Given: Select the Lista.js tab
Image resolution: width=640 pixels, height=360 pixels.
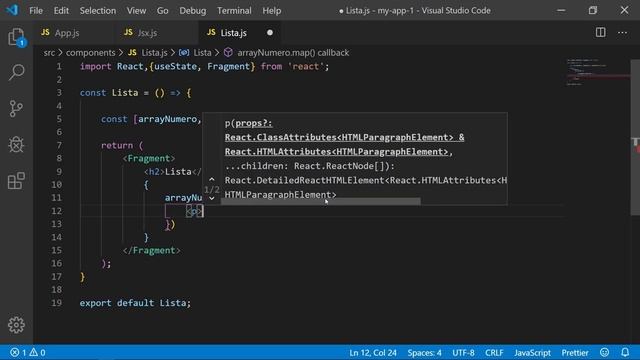Looking at the screenshot, I should tap(240, 33).
